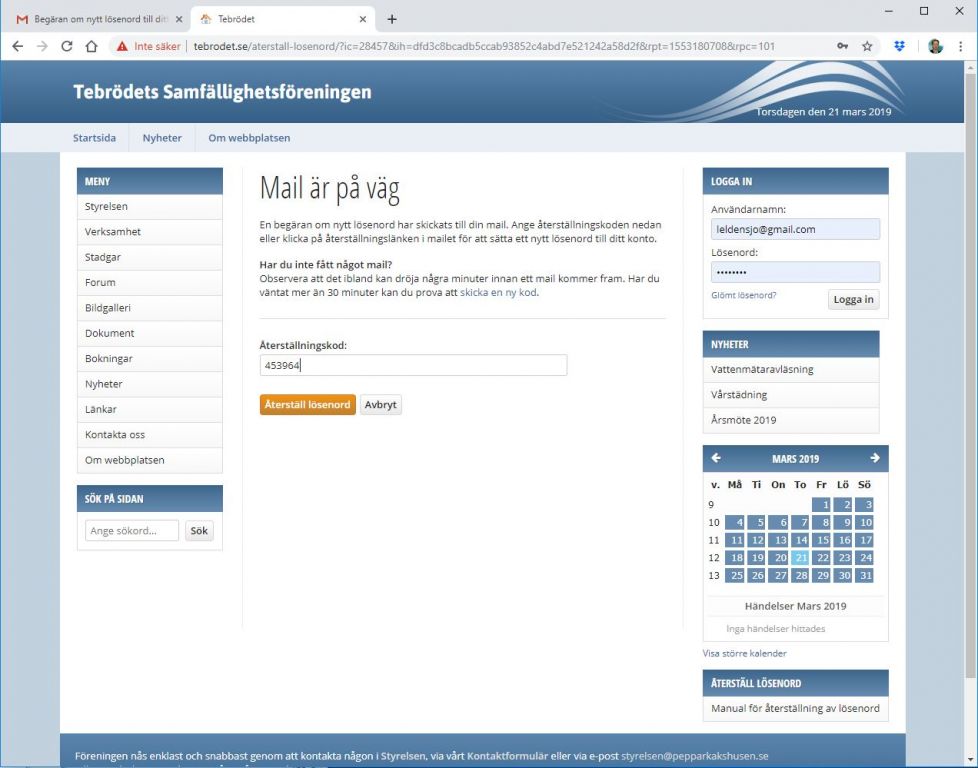The height and width of the screenshot is (768, 978).
Task: Click the Glömt lösenord? link
Action: point(743,295)
